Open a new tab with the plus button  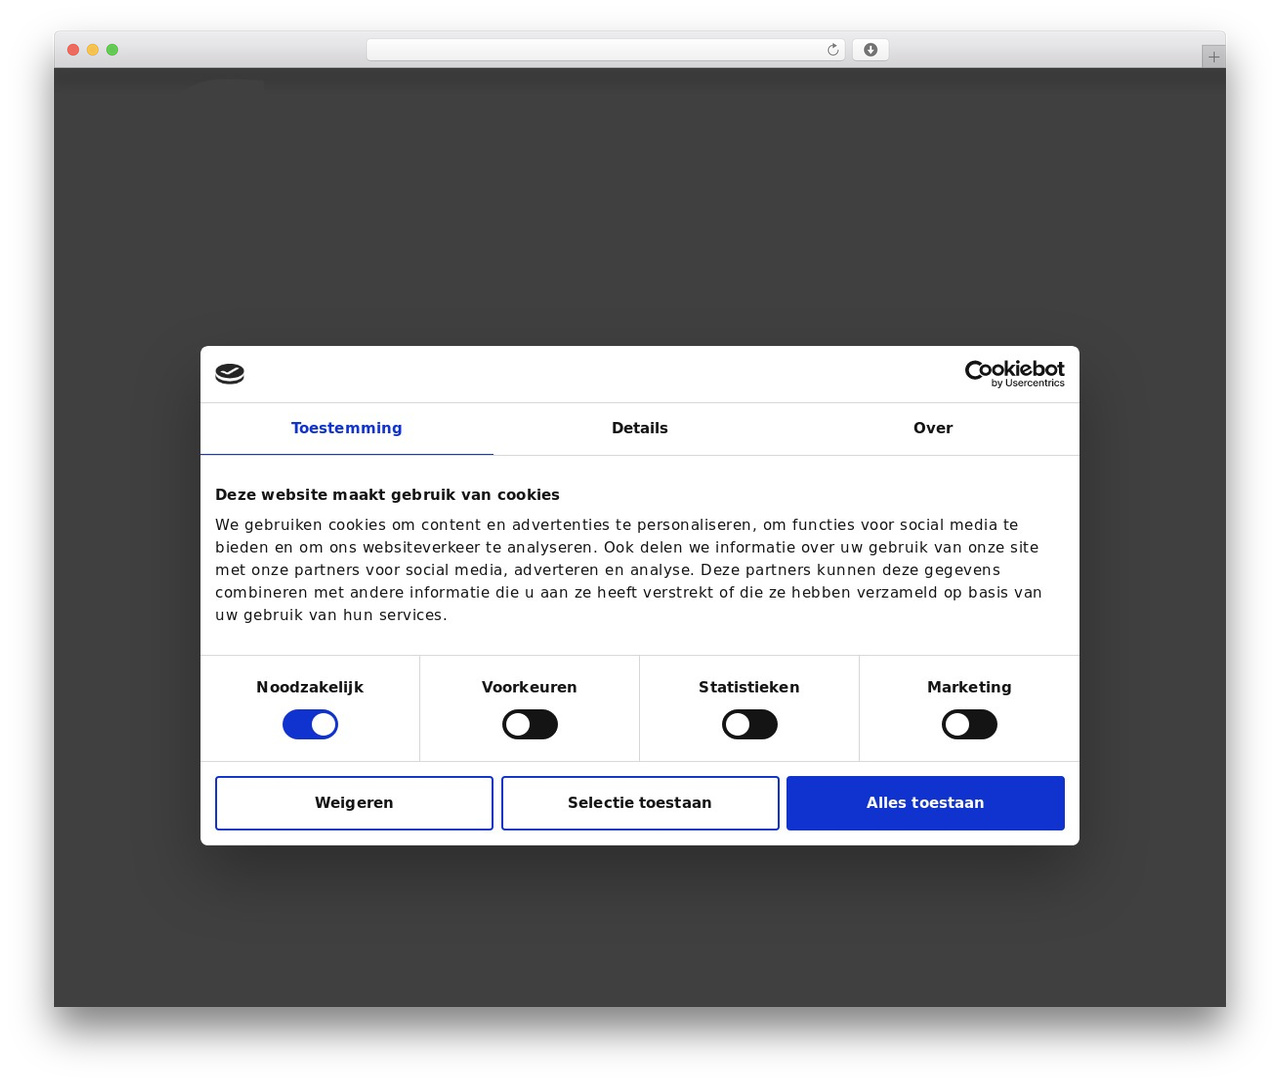click(x=1213, y=57)
